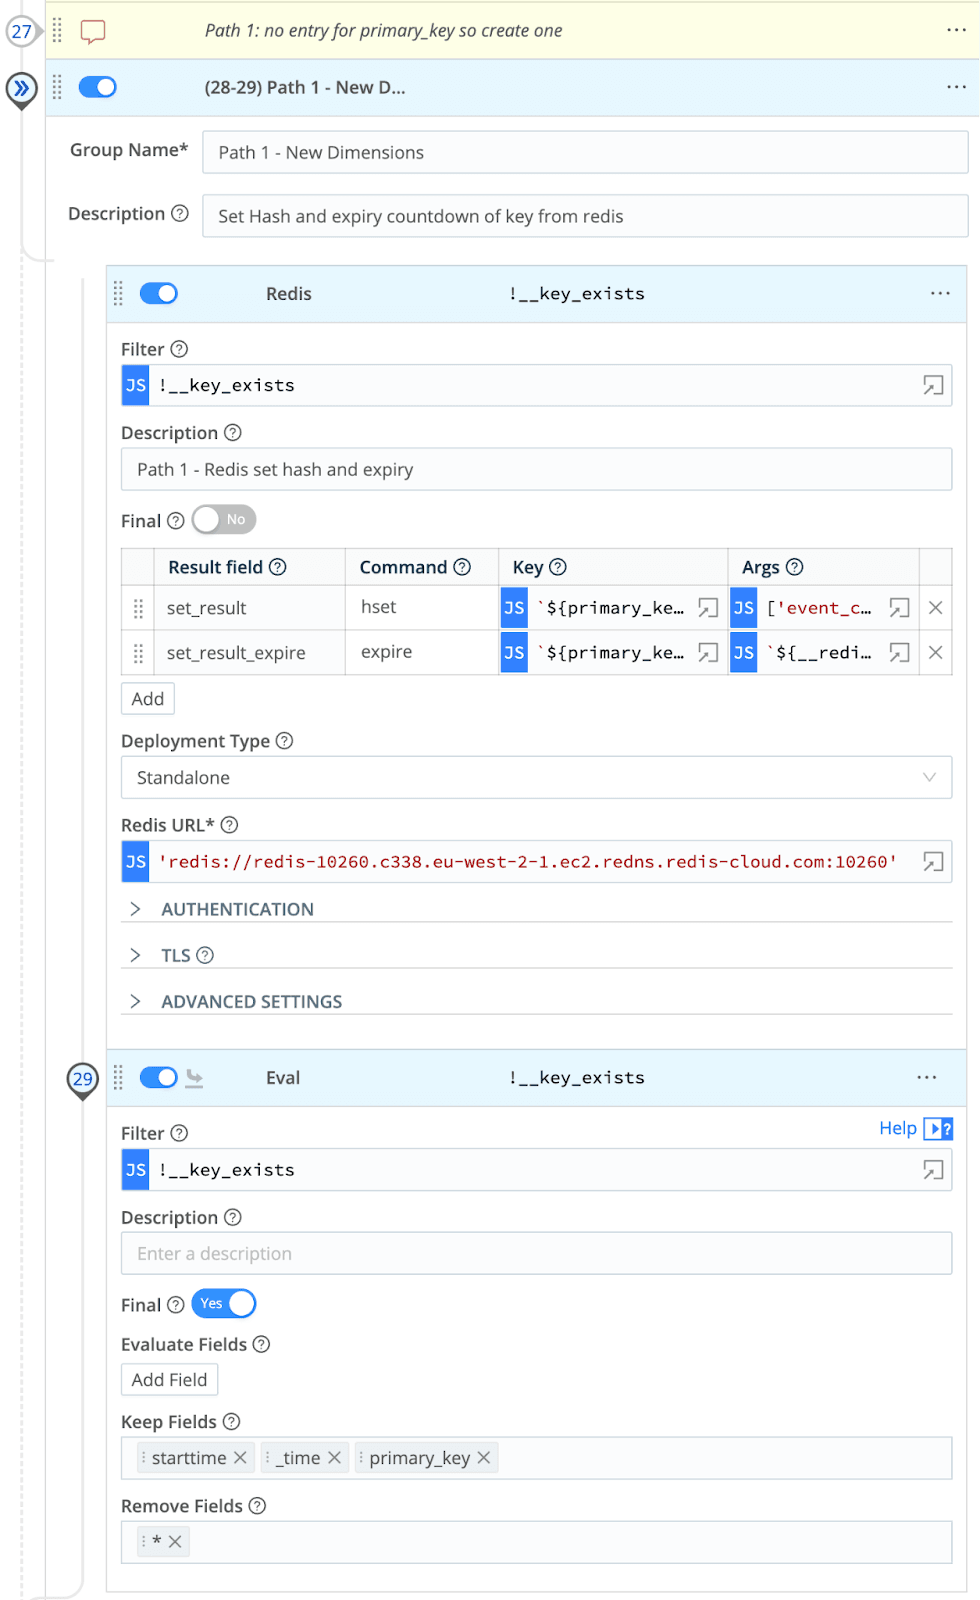Click the comment icon on row 27
980x1600 pixels.
93,31
